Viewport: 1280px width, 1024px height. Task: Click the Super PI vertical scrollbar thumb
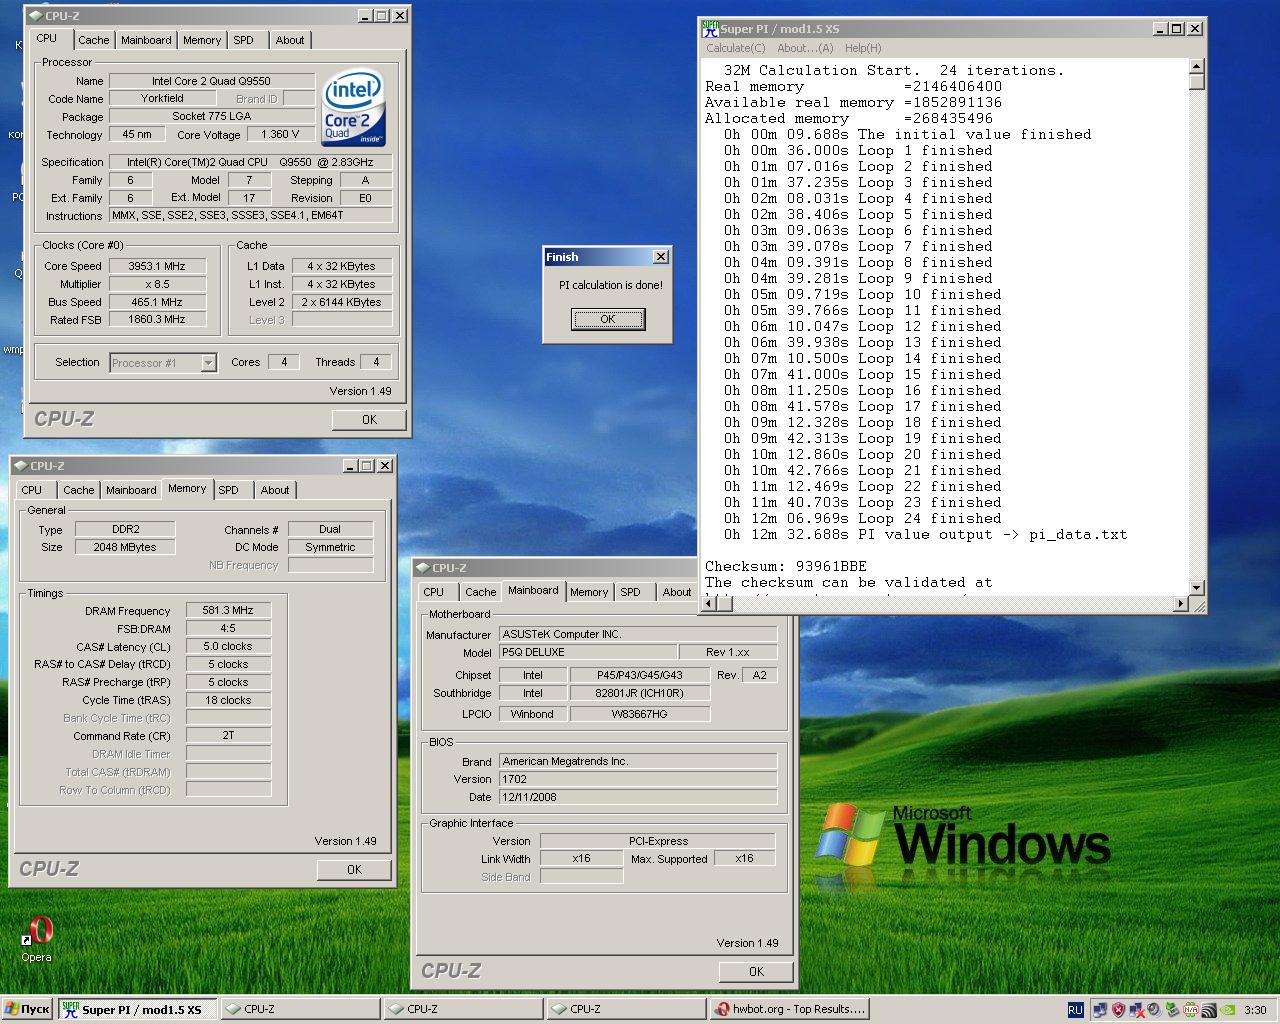click(x=1197, y=82)
